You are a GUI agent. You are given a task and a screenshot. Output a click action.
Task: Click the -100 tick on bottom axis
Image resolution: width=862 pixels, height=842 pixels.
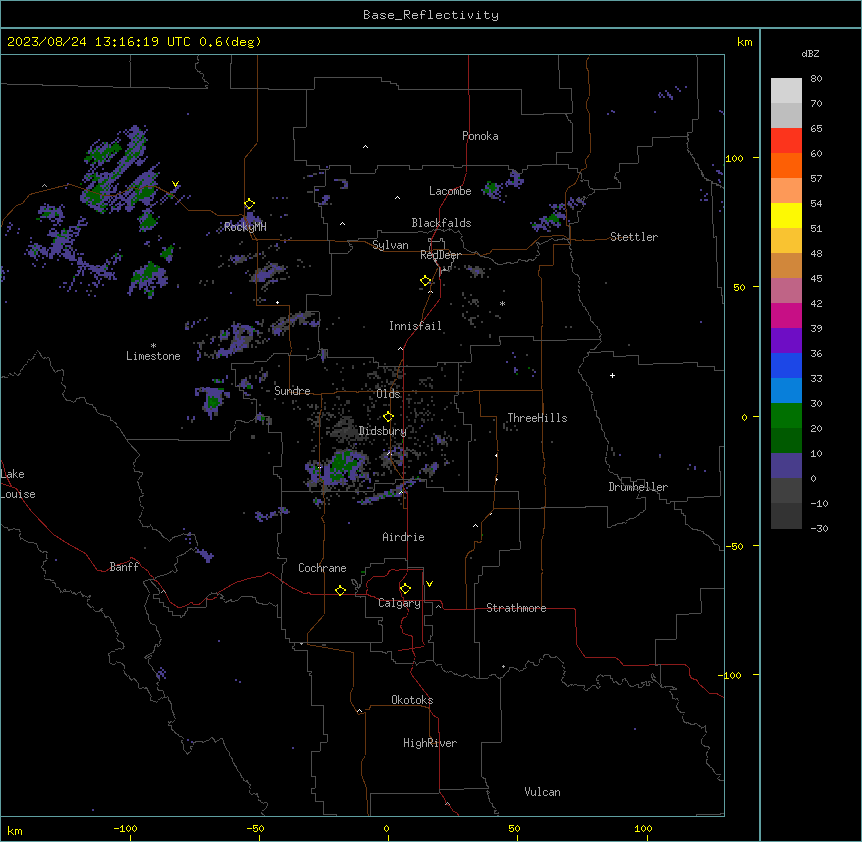125,828
